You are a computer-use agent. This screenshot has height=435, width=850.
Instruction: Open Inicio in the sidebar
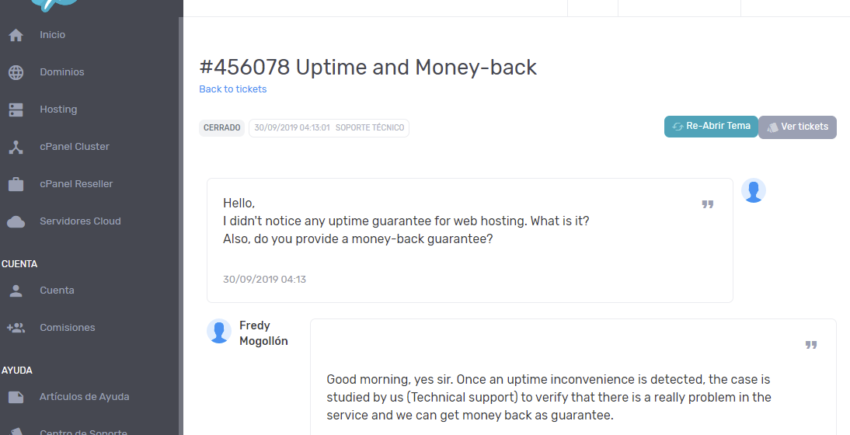point(53,35)
